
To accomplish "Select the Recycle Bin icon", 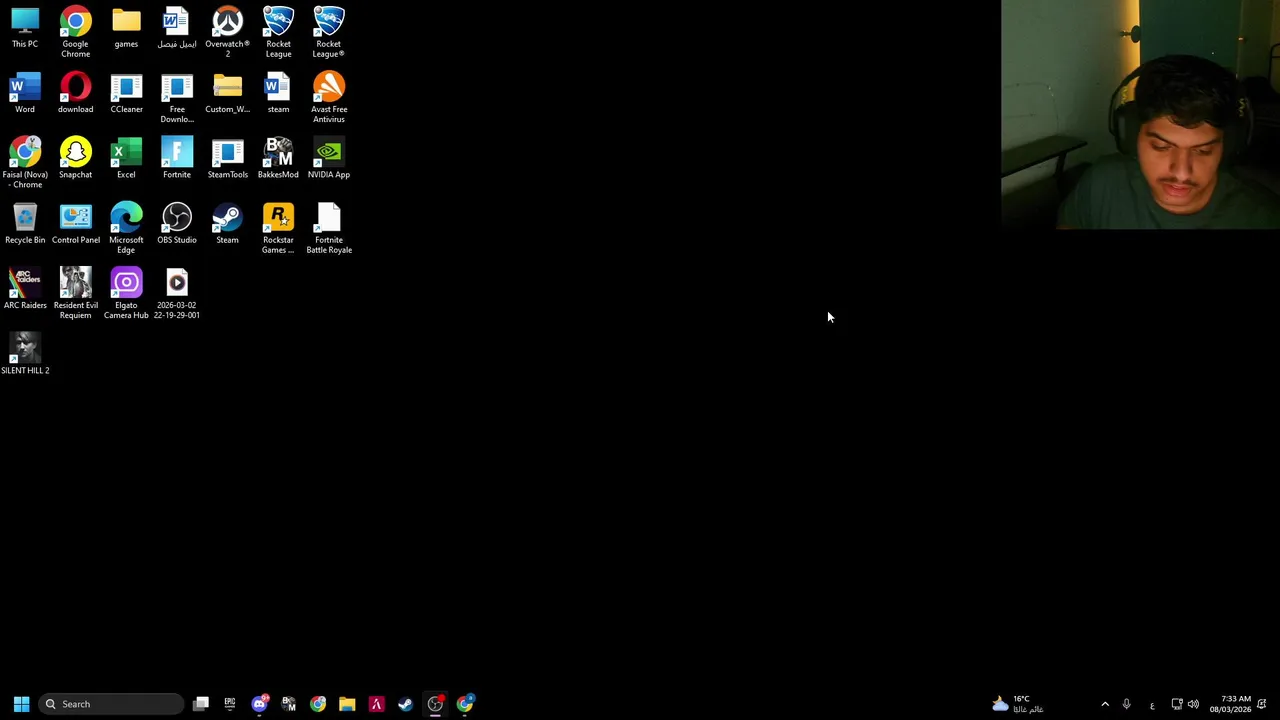I will click(x=25, y=223).
